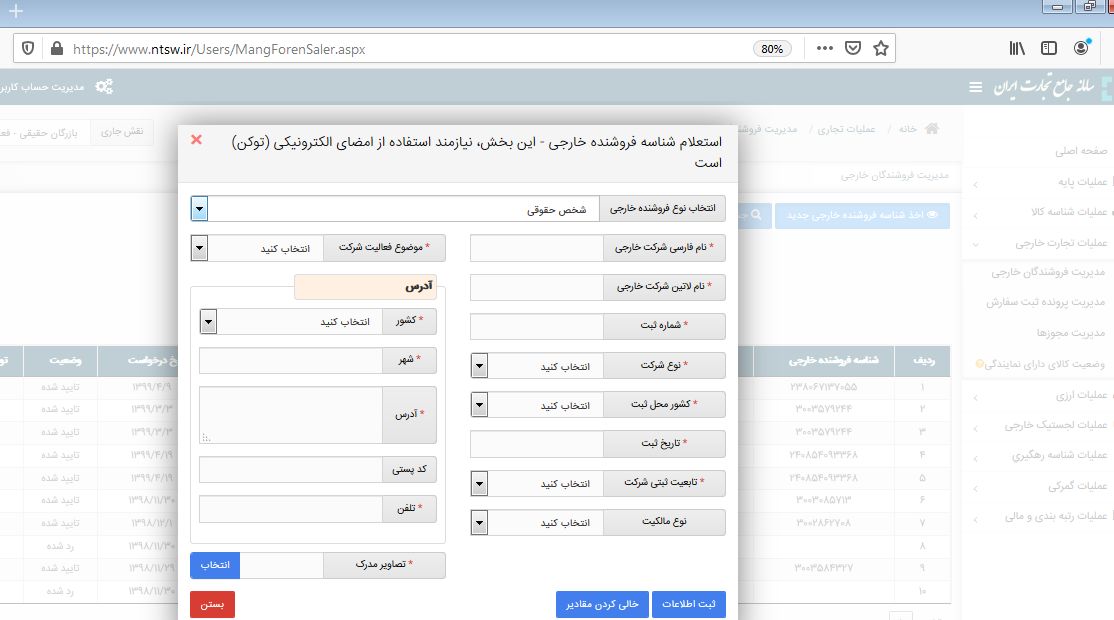Click the ردیف column header
1114x620 pixels.
click(x=923, y=361)
